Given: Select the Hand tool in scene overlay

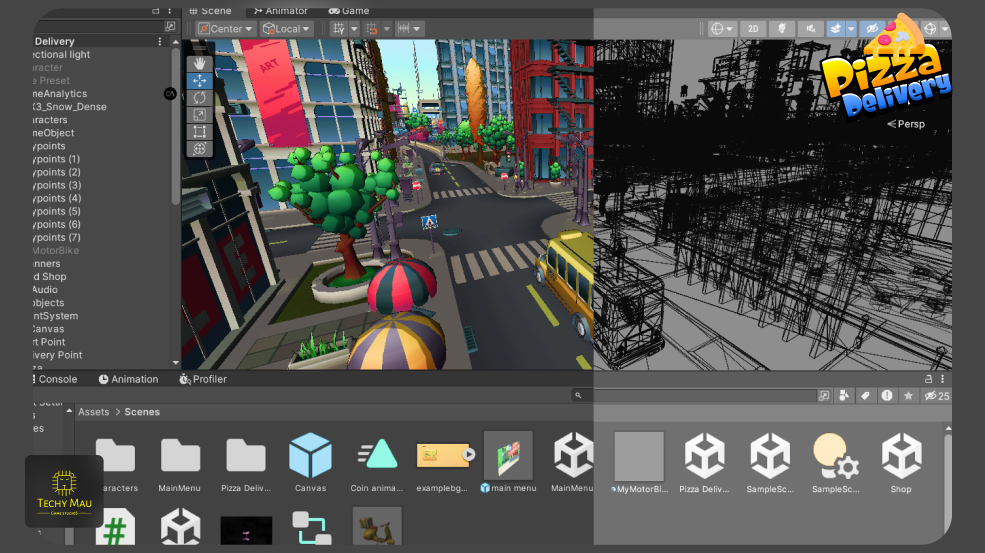Looking at the screenshot, I should 200,63.
